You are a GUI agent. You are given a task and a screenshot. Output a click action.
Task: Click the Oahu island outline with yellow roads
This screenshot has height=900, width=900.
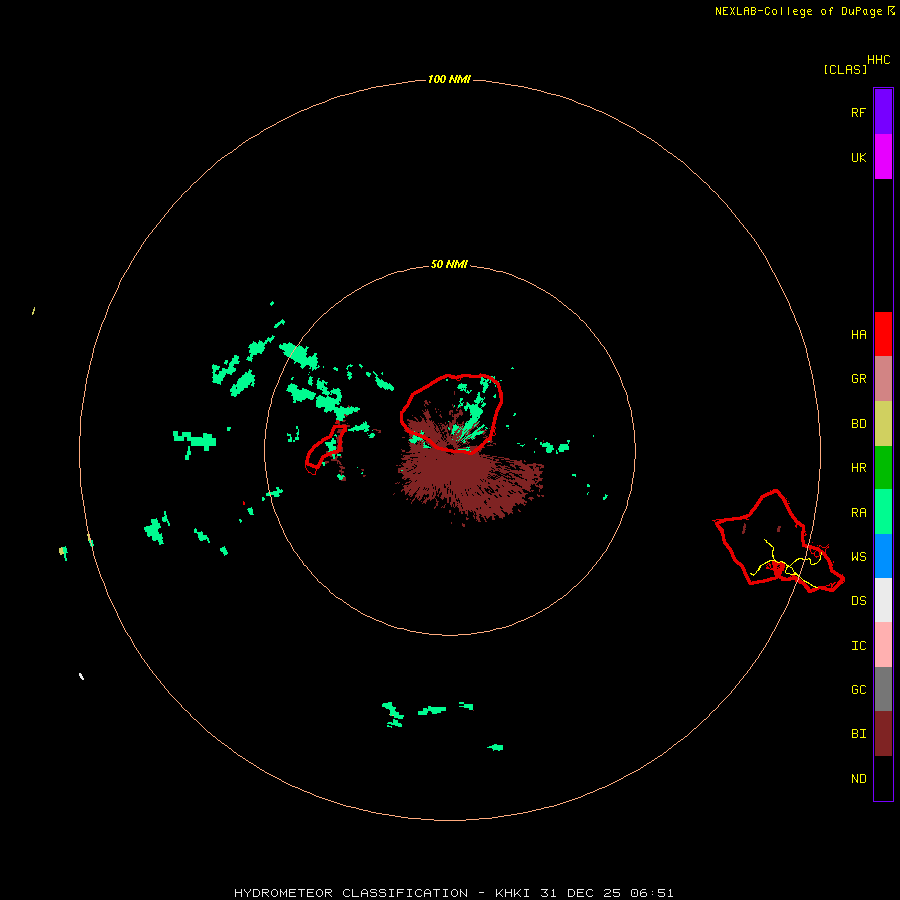point(779,541)
